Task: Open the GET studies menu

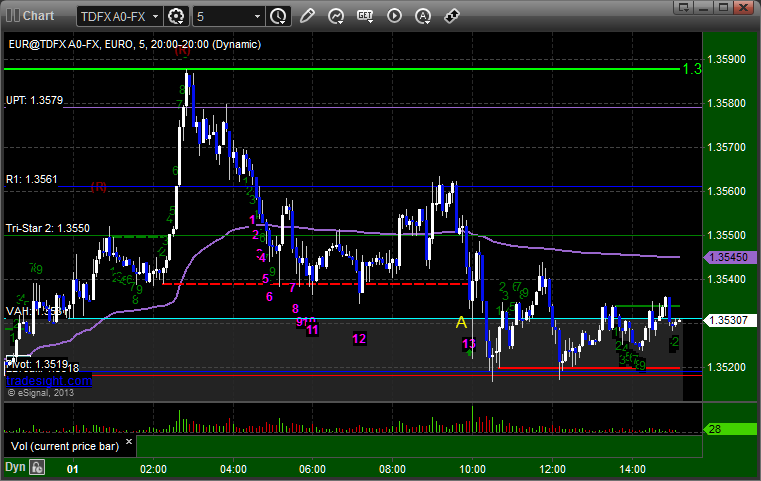Action: tap(365, 16)
